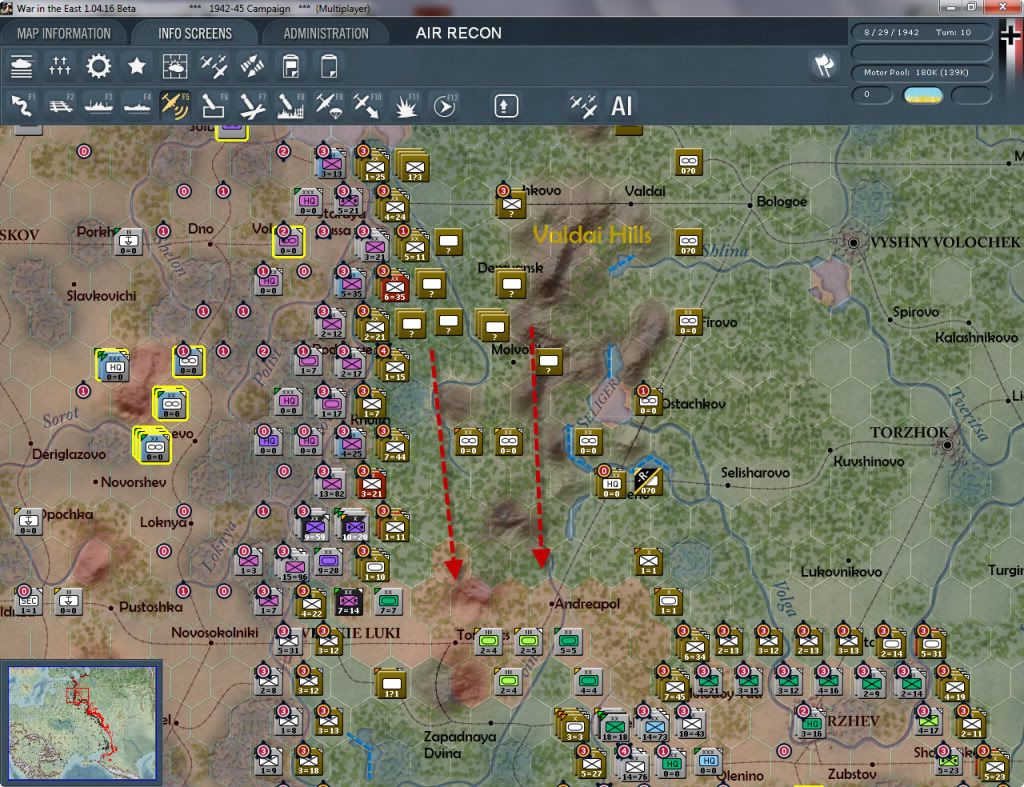Viewport: 1024px width, 787px height.
Task: Select the green 7=7 armored counter
Action: [x=388, y=602]
